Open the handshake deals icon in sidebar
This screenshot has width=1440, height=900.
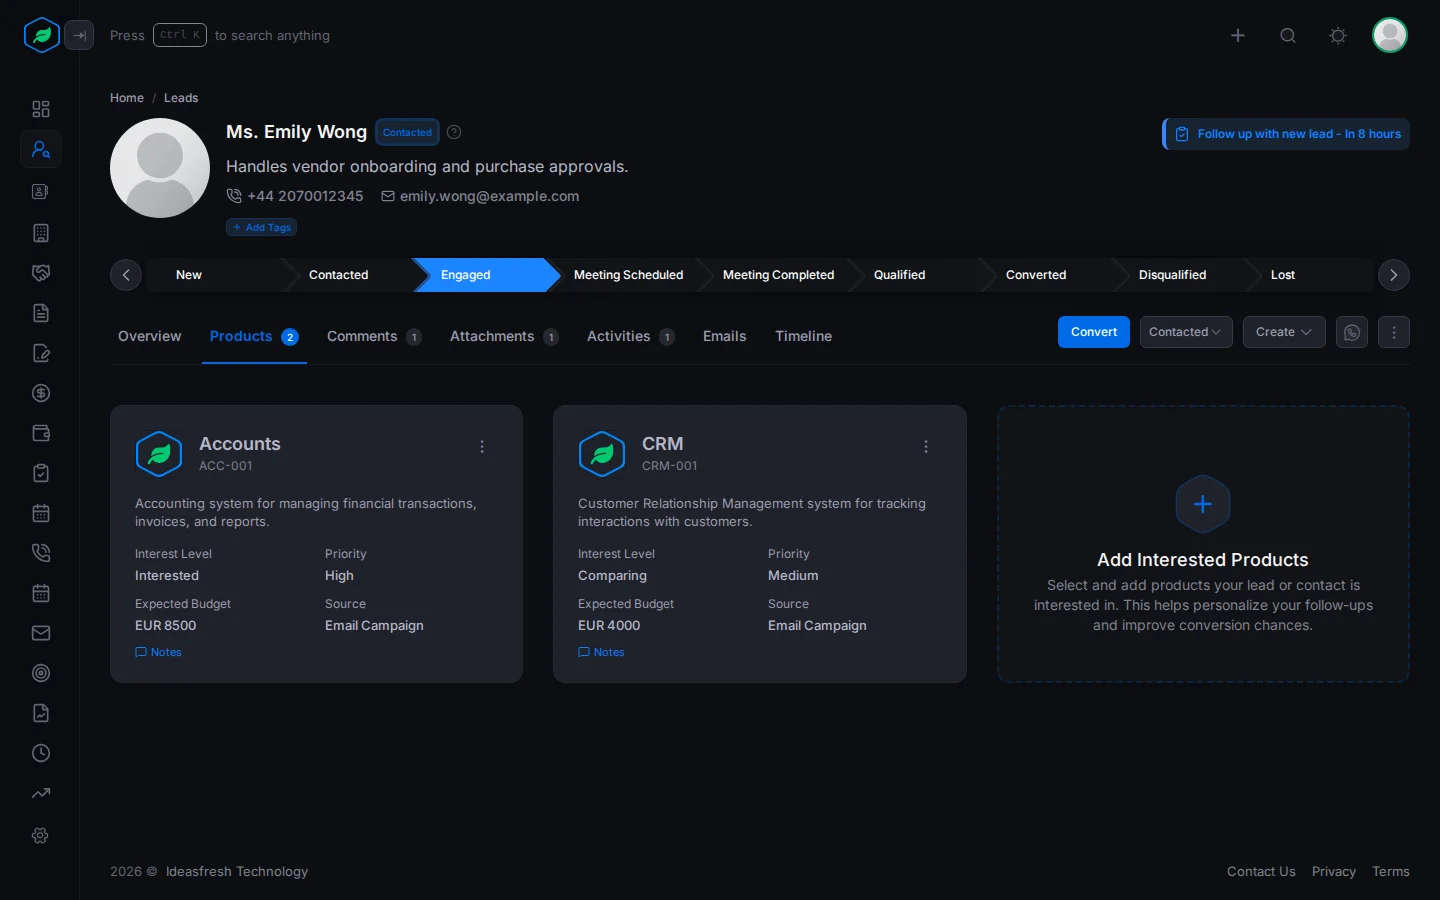[x=41, y=273]
